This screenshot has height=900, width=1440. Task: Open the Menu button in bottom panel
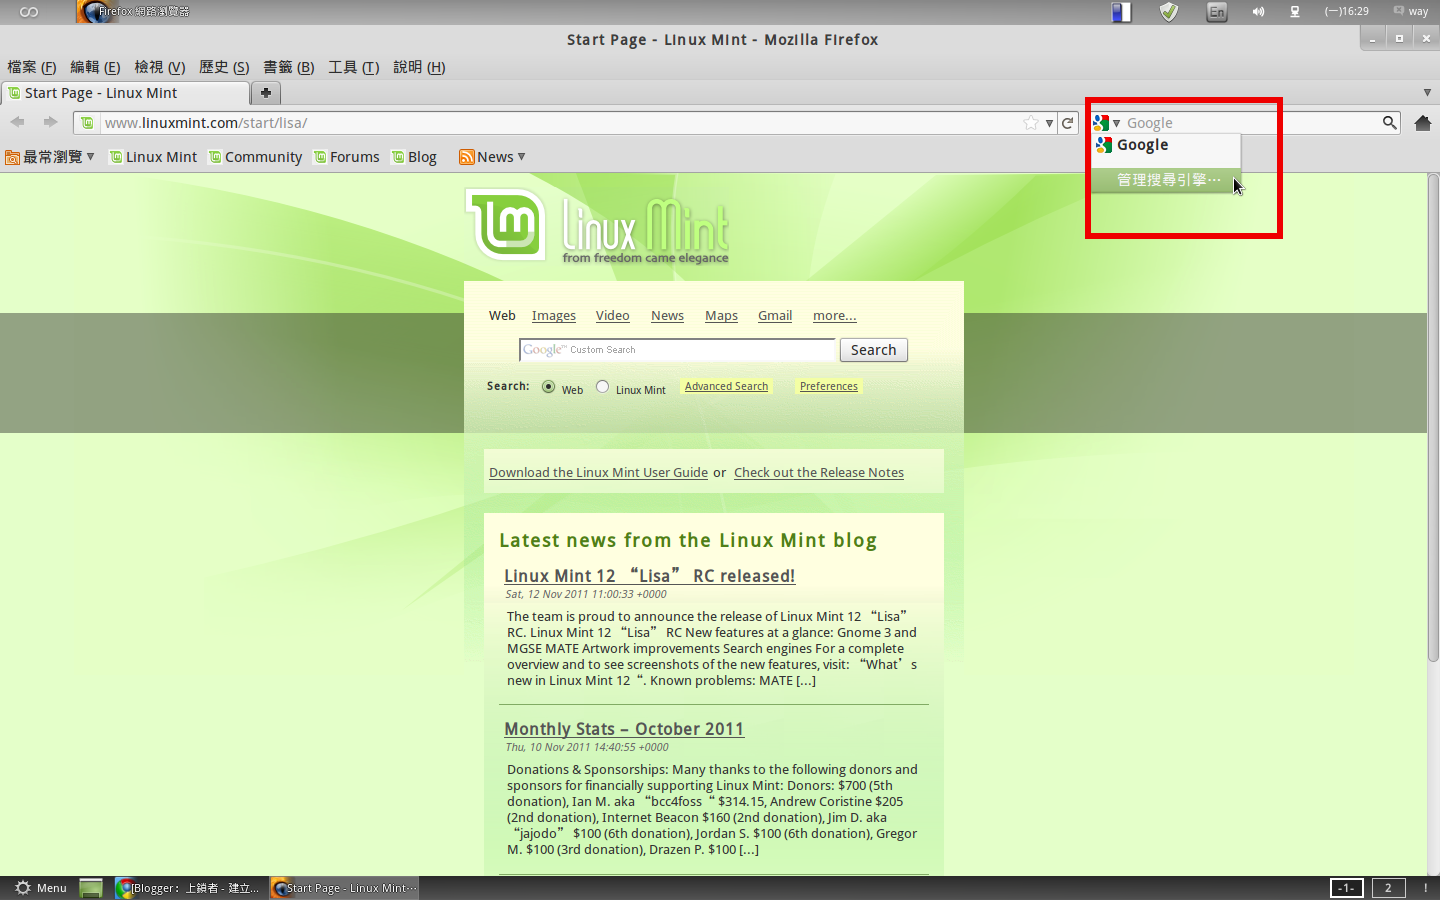pos(41,888)
